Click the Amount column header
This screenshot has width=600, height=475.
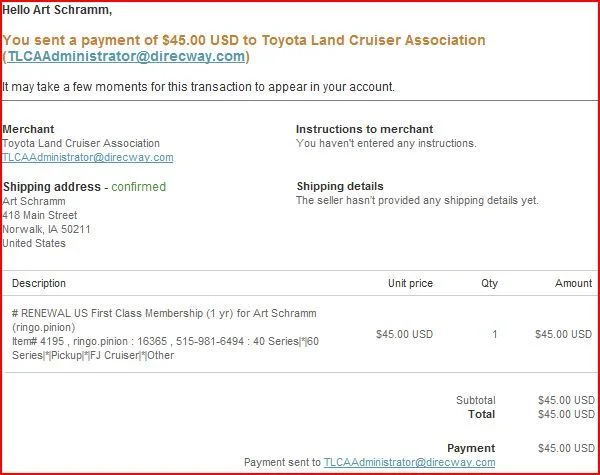pyautogui.click(x=573, y=283)
